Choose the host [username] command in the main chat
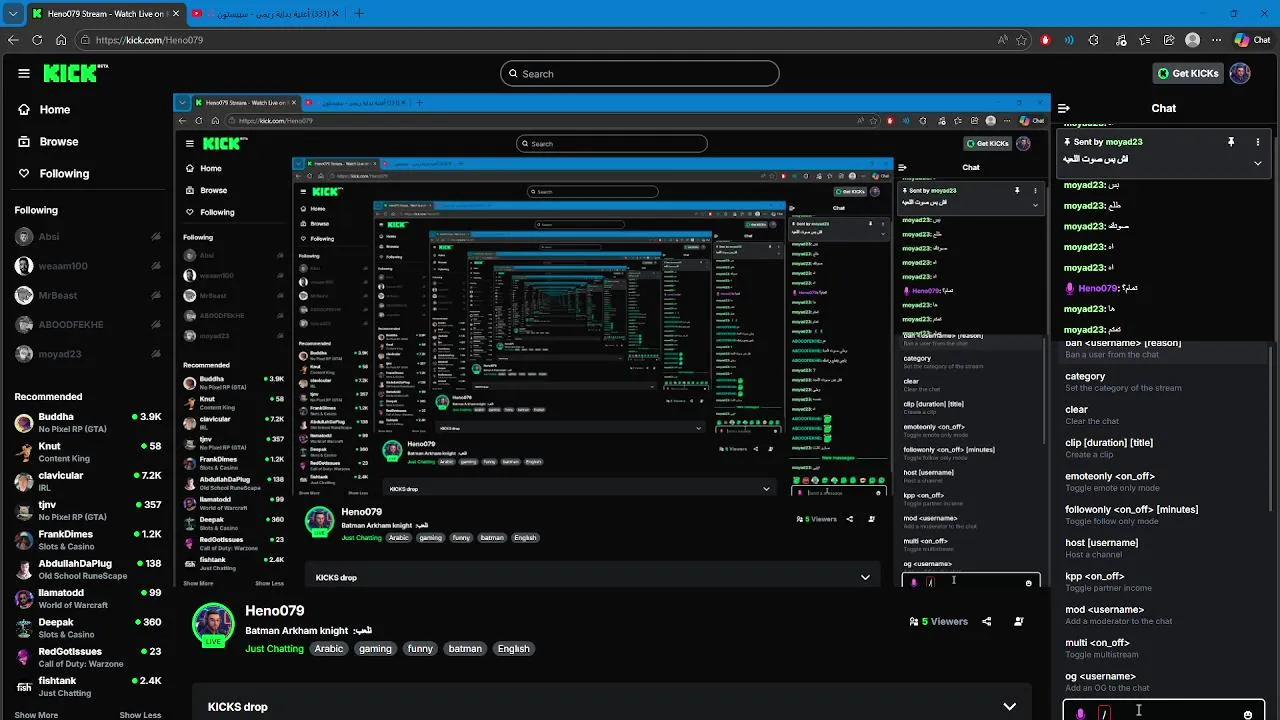1280x720 pixels. (x=1163, y=548)
